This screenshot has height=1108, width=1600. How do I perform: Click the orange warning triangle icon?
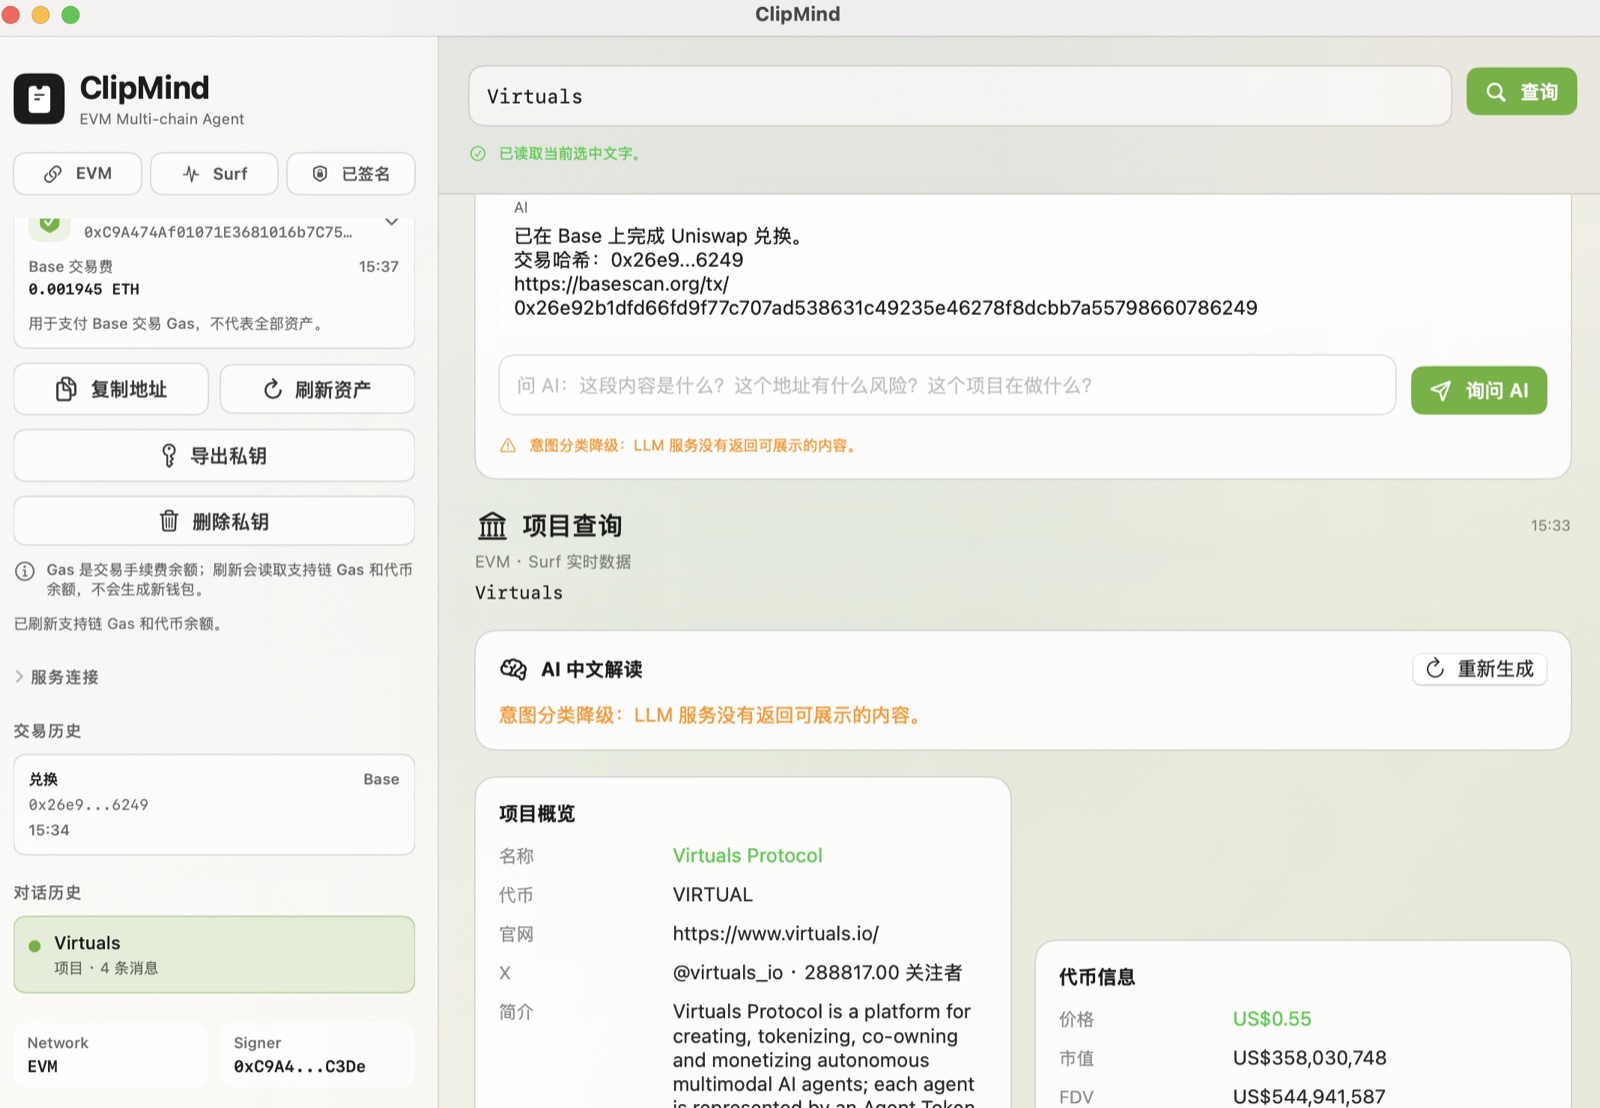[508, 446]
